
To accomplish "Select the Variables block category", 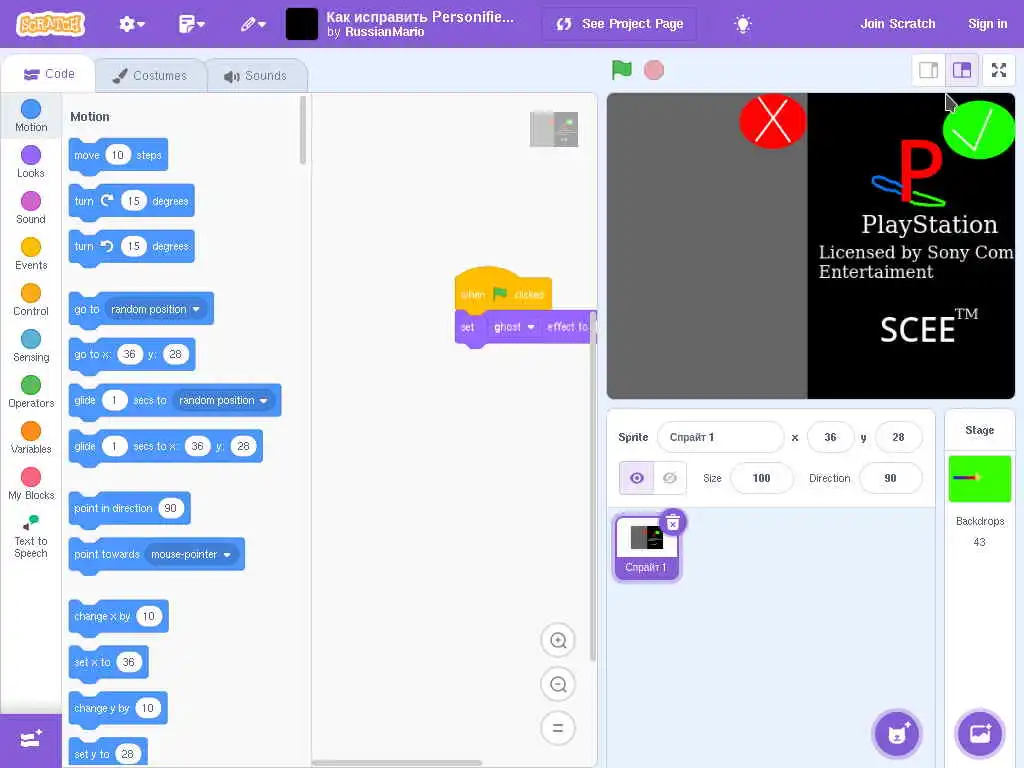I will (x=31, y=438).
